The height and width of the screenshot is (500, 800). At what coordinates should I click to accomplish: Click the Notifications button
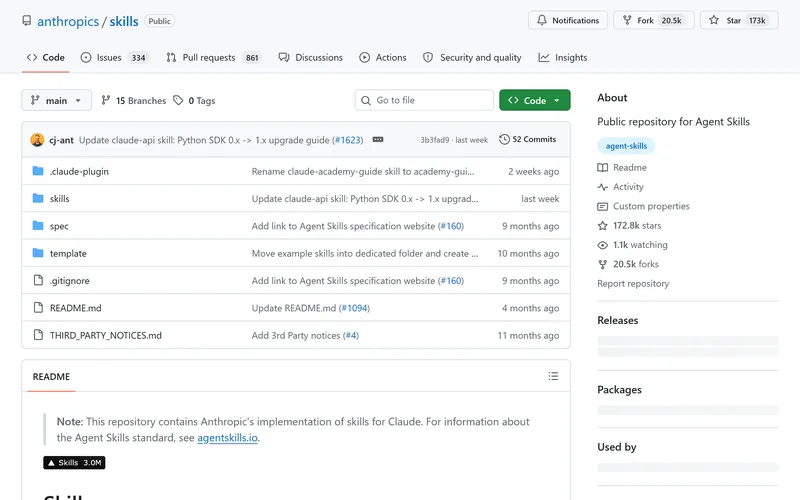point(568,20)
